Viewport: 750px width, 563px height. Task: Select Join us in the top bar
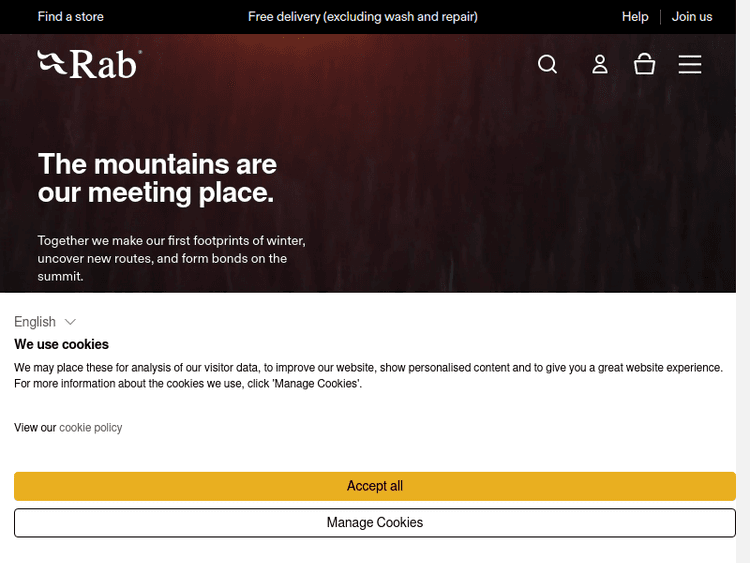click(x=692, y=16)
